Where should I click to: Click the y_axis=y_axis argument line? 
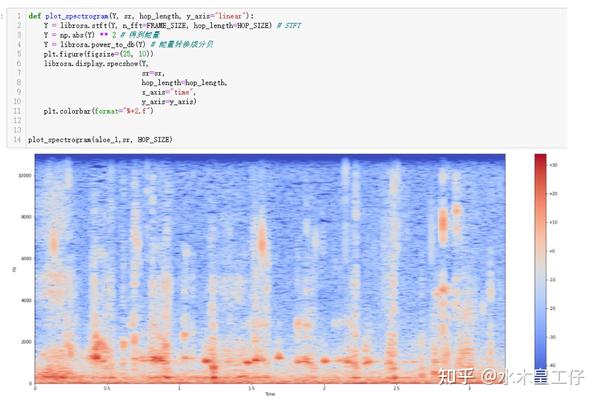pyautogui.click(x=169, y=102)
